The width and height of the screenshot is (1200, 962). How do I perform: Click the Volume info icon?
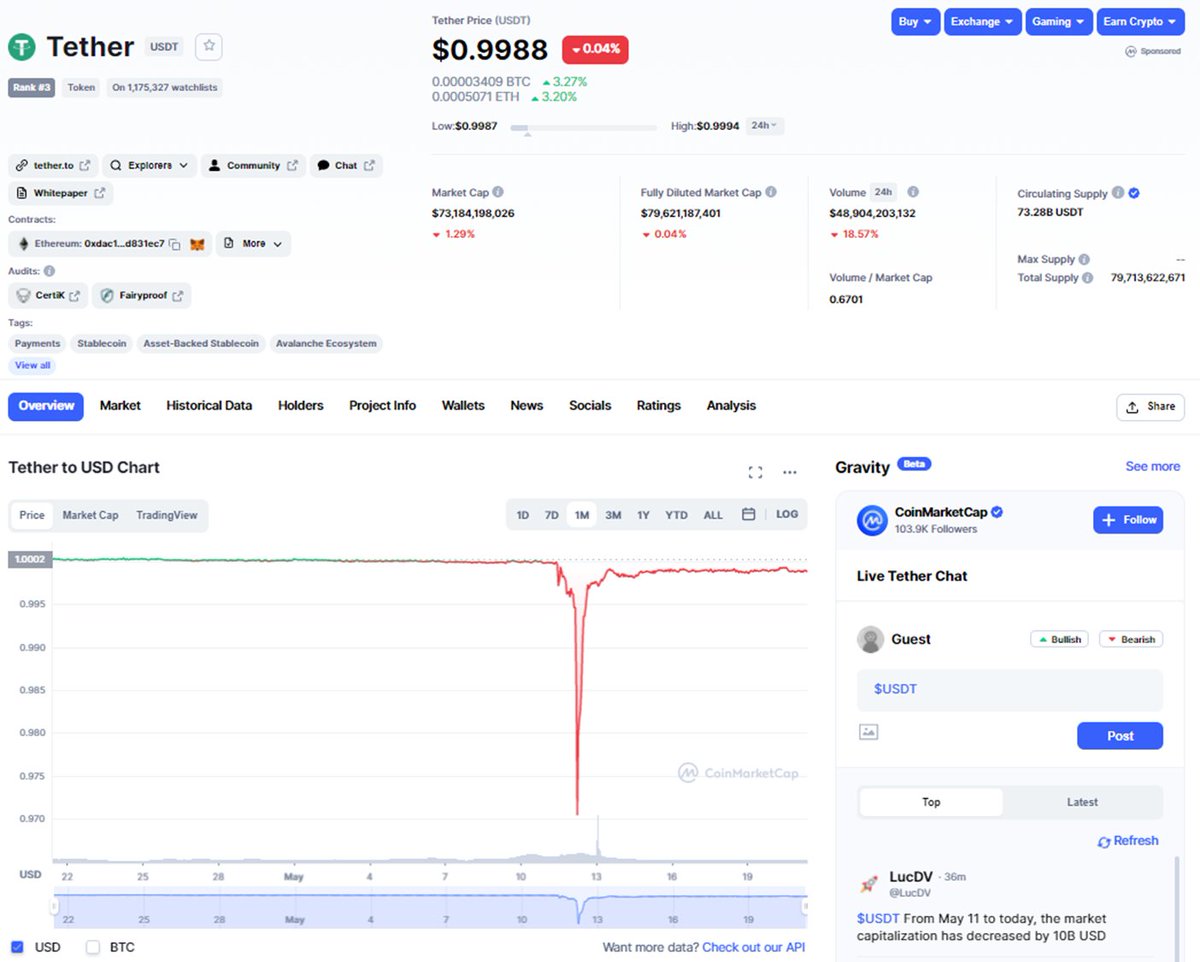(913, 192)
